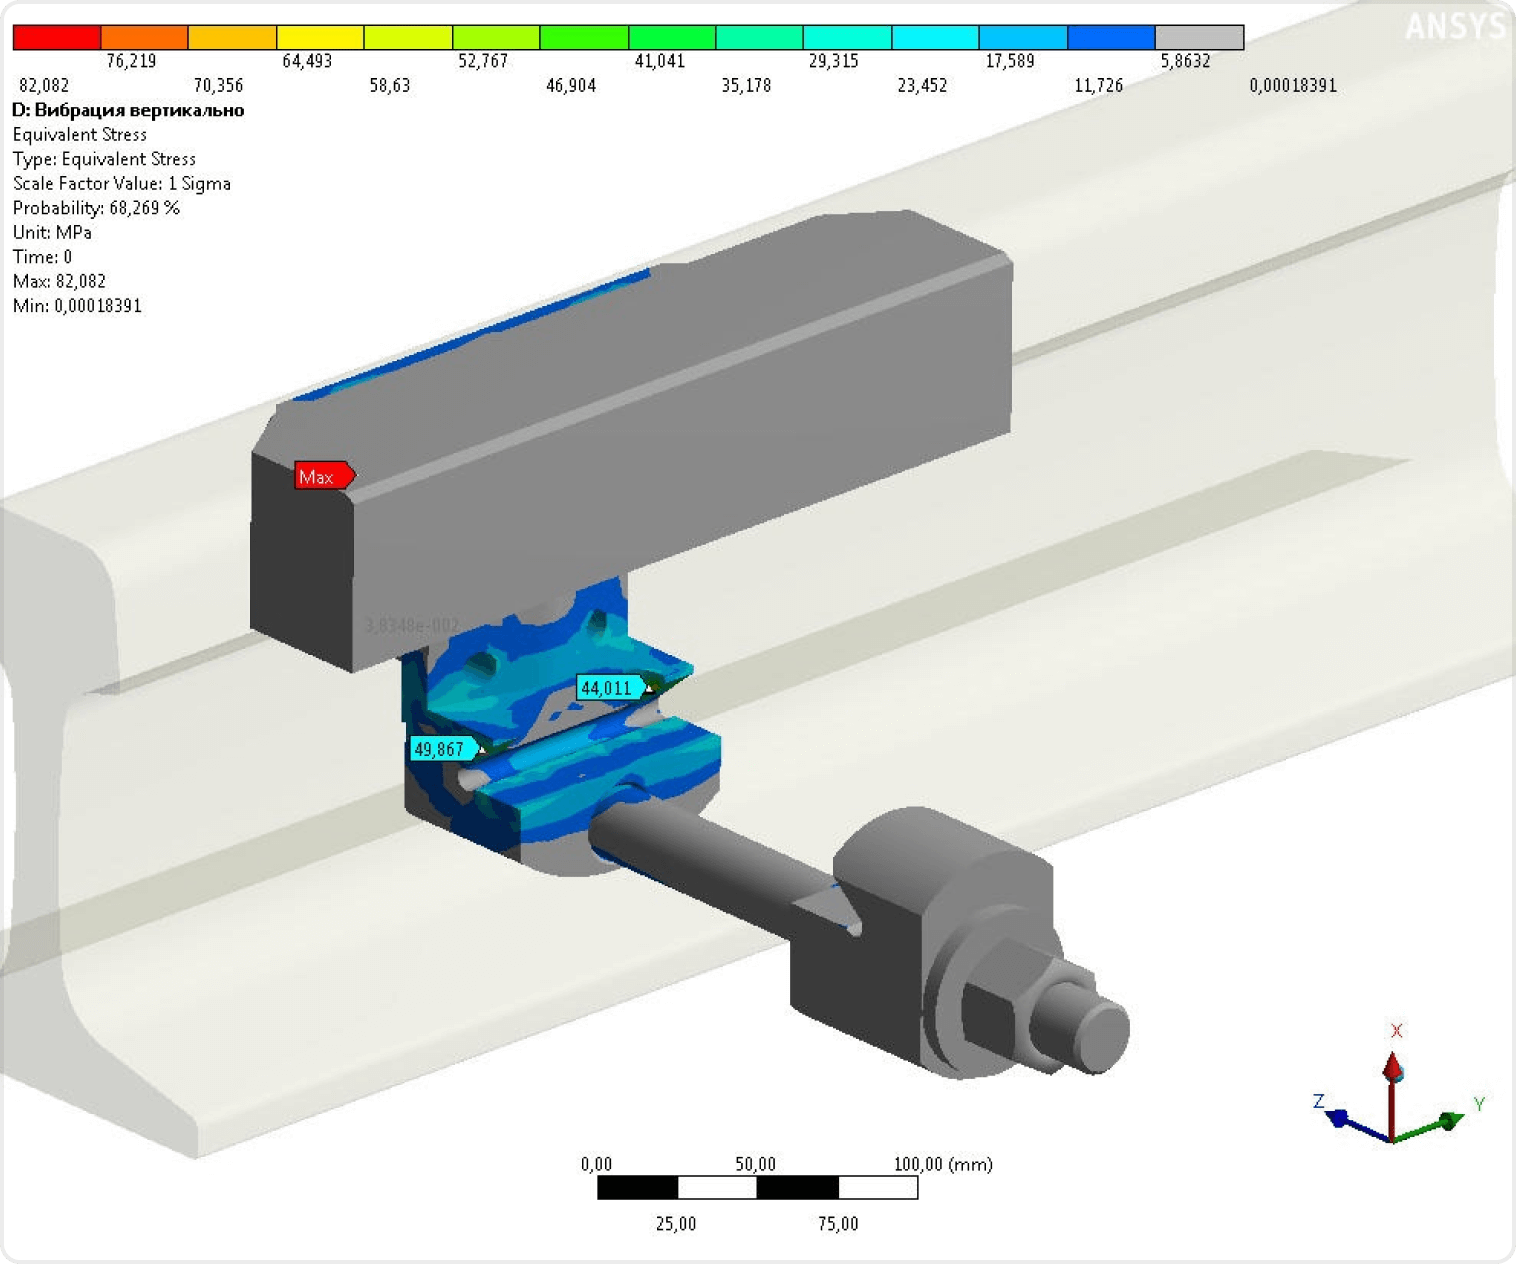Screen dimensions: 1516x1264
Task: Click the legend value 41,041
Action: tap(660, 61)
